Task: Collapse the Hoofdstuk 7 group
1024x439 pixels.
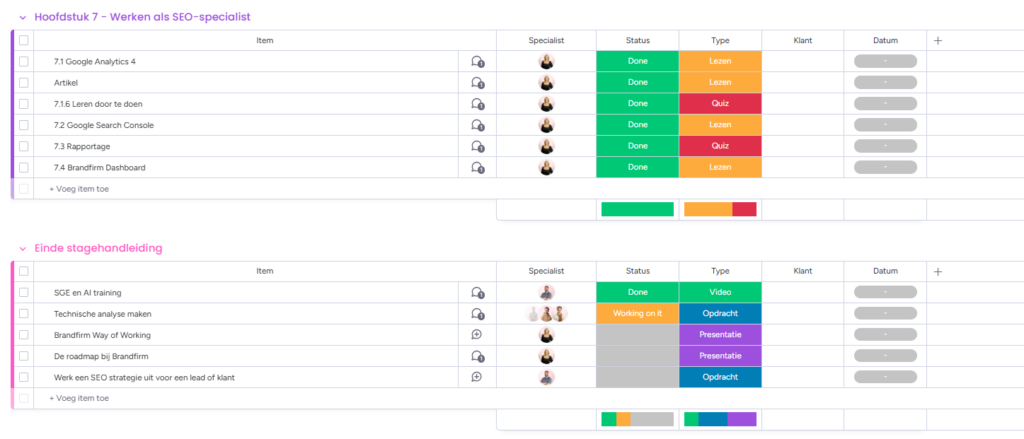Action: (22, 17)
